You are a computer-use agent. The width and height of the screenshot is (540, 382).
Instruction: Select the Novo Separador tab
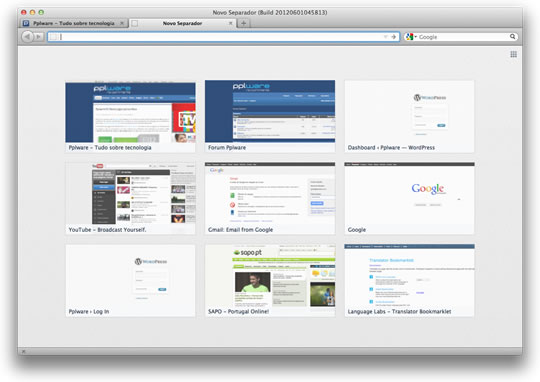(x=183, y=23)
